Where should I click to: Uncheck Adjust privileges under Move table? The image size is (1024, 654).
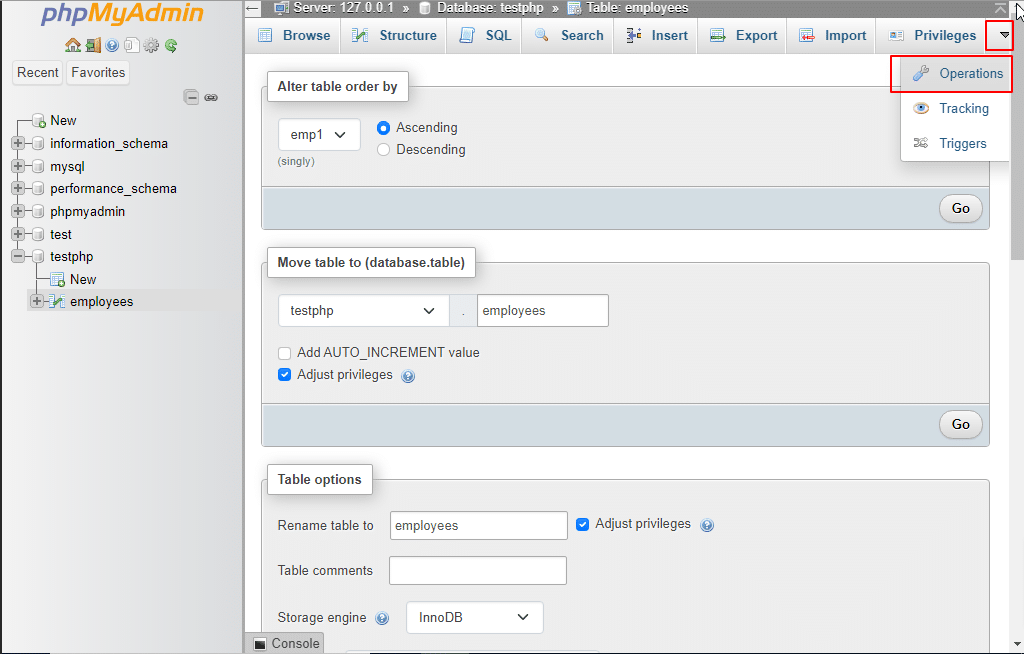284,374
